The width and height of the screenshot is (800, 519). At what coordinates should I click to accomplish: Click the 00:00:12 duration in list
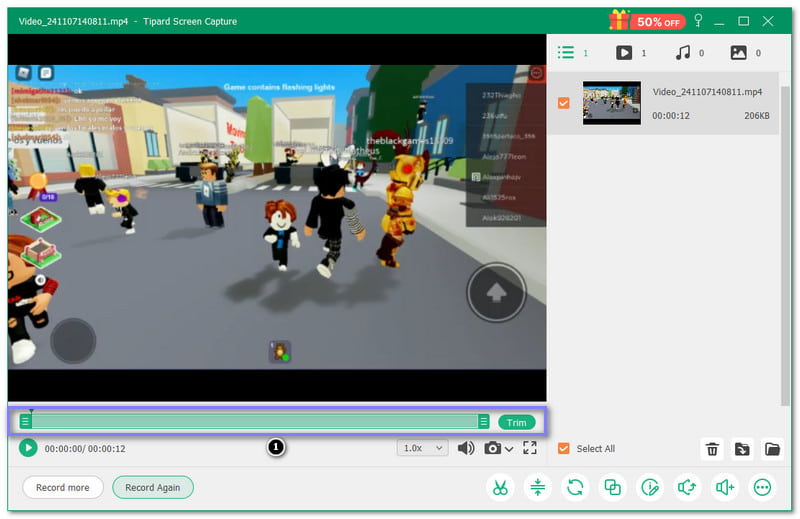click(x=670, y=116)
